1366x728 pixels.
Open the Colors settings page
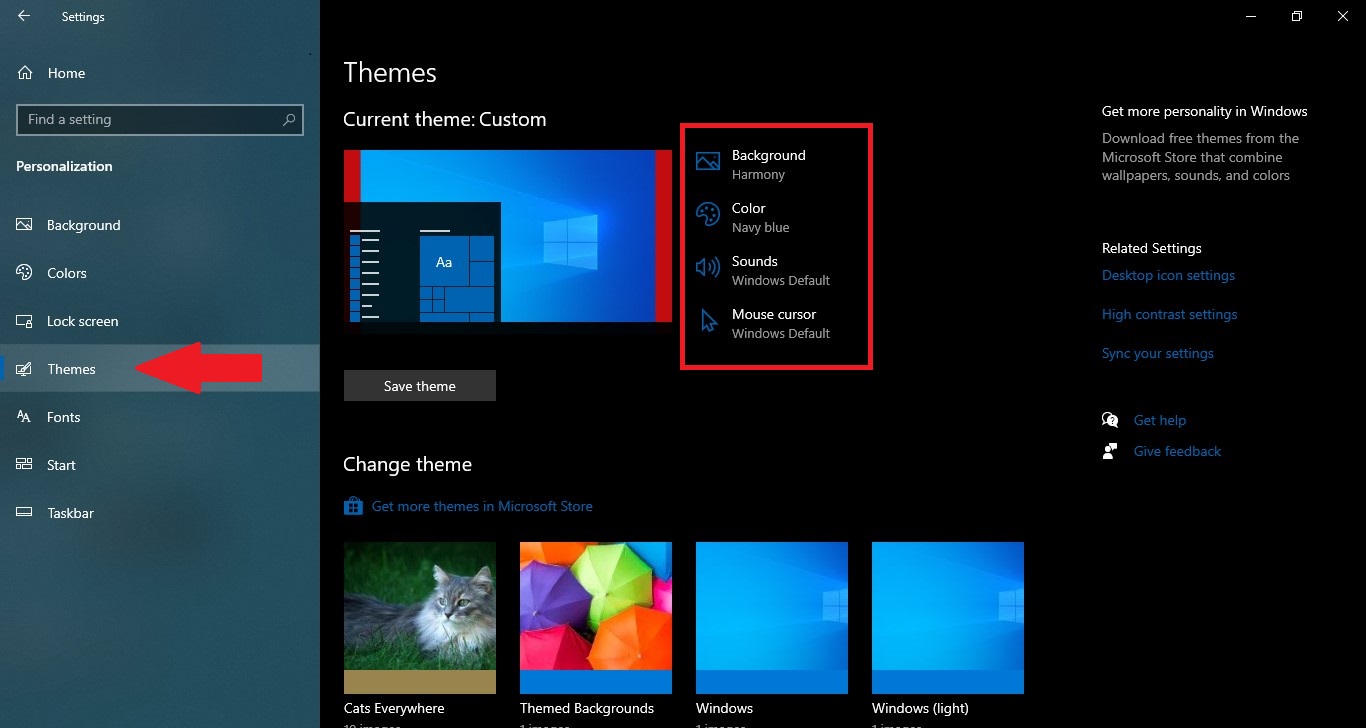pos(160,273)
